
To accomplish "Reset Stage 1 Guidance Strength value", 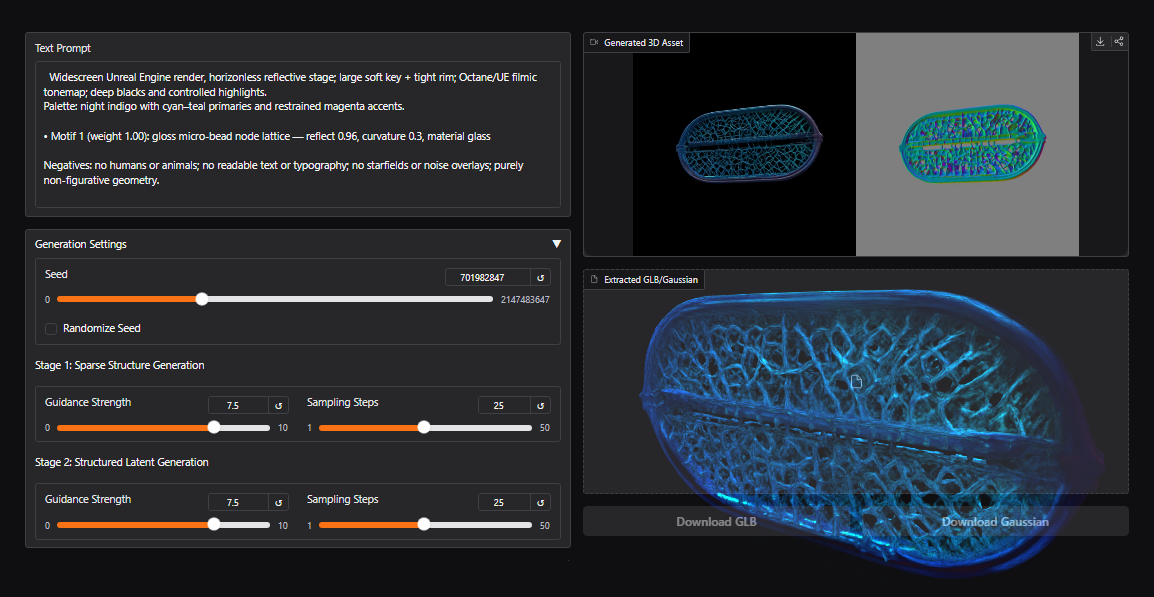I will pos(279,405).
